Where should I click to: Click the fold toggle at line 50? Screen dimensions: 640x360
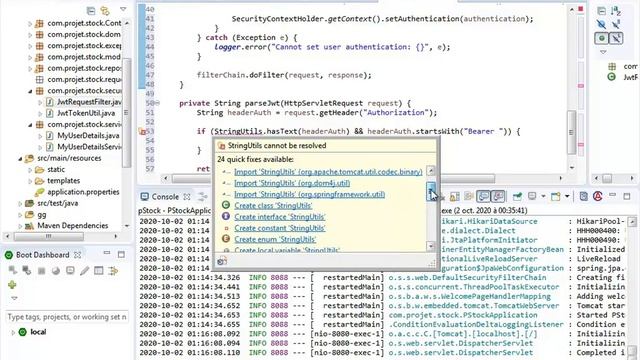click(x=158, y=103)
